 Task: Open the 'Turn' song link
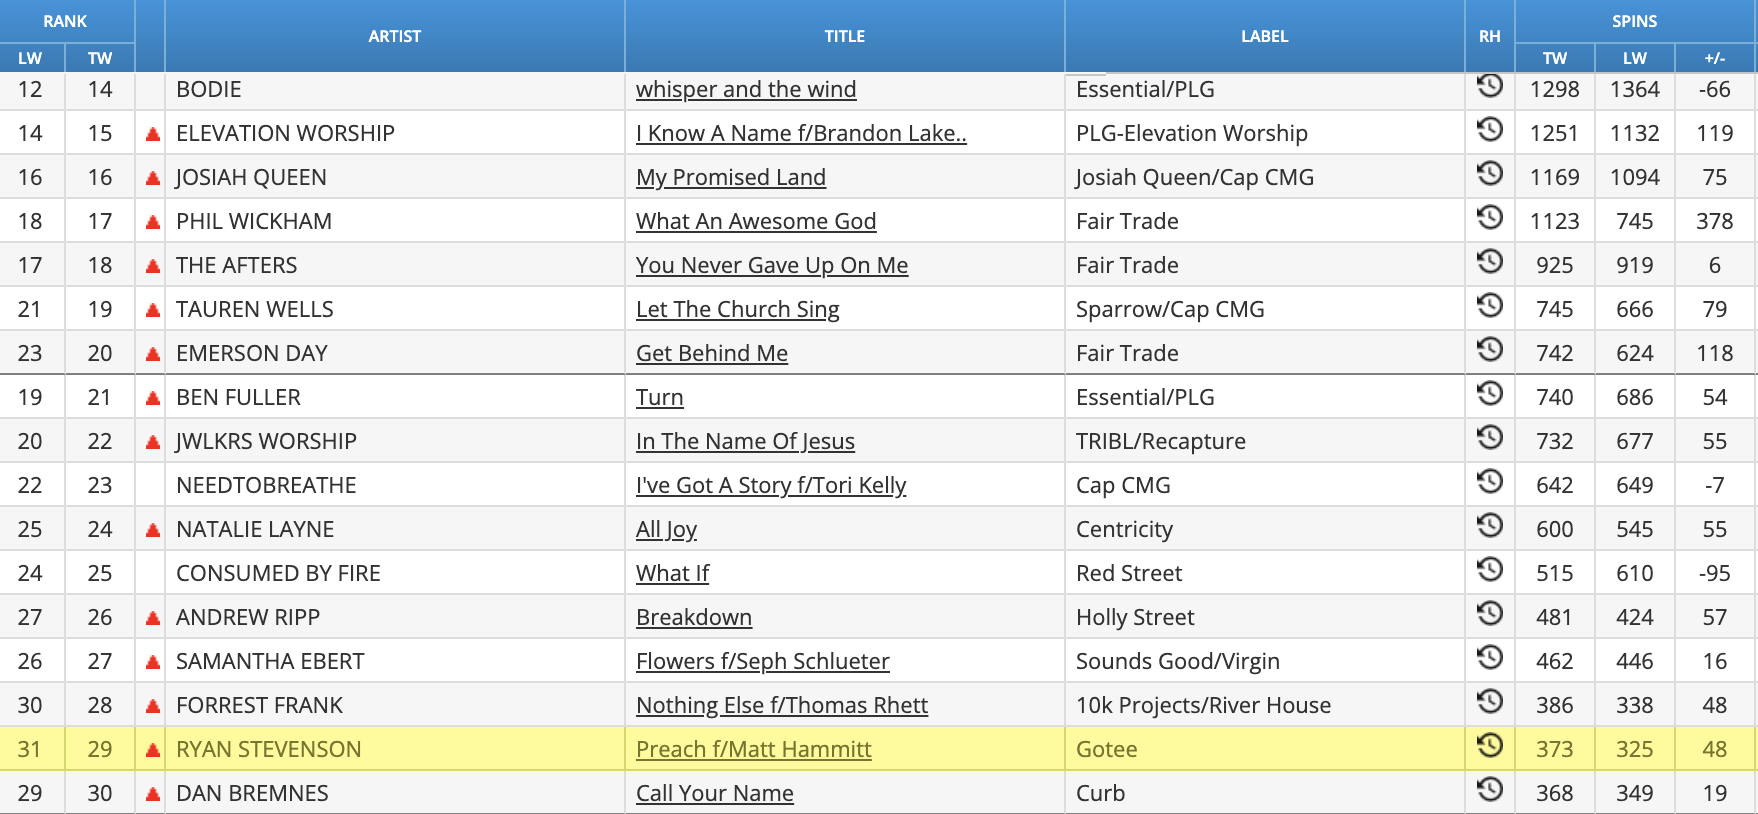[x=660, y=397]
